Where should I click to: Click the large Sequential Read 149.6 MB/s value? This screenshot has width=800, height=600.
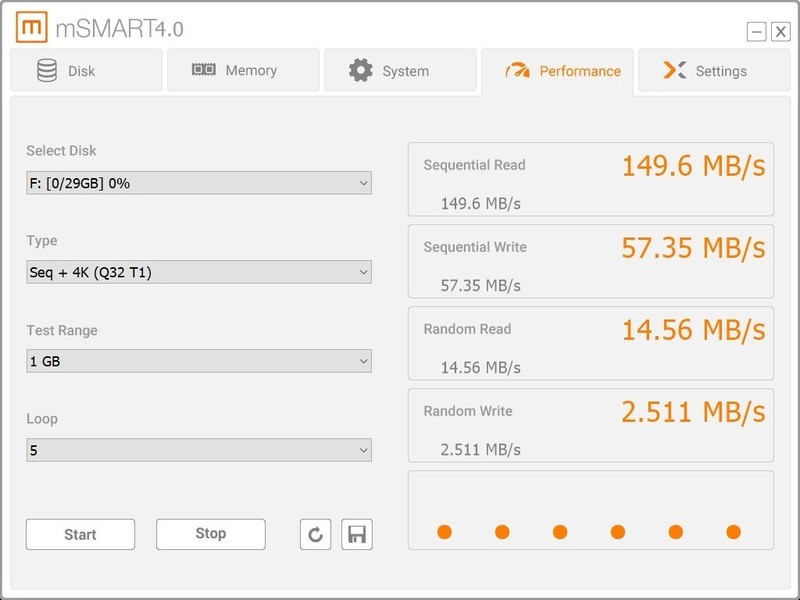point(693,166)
